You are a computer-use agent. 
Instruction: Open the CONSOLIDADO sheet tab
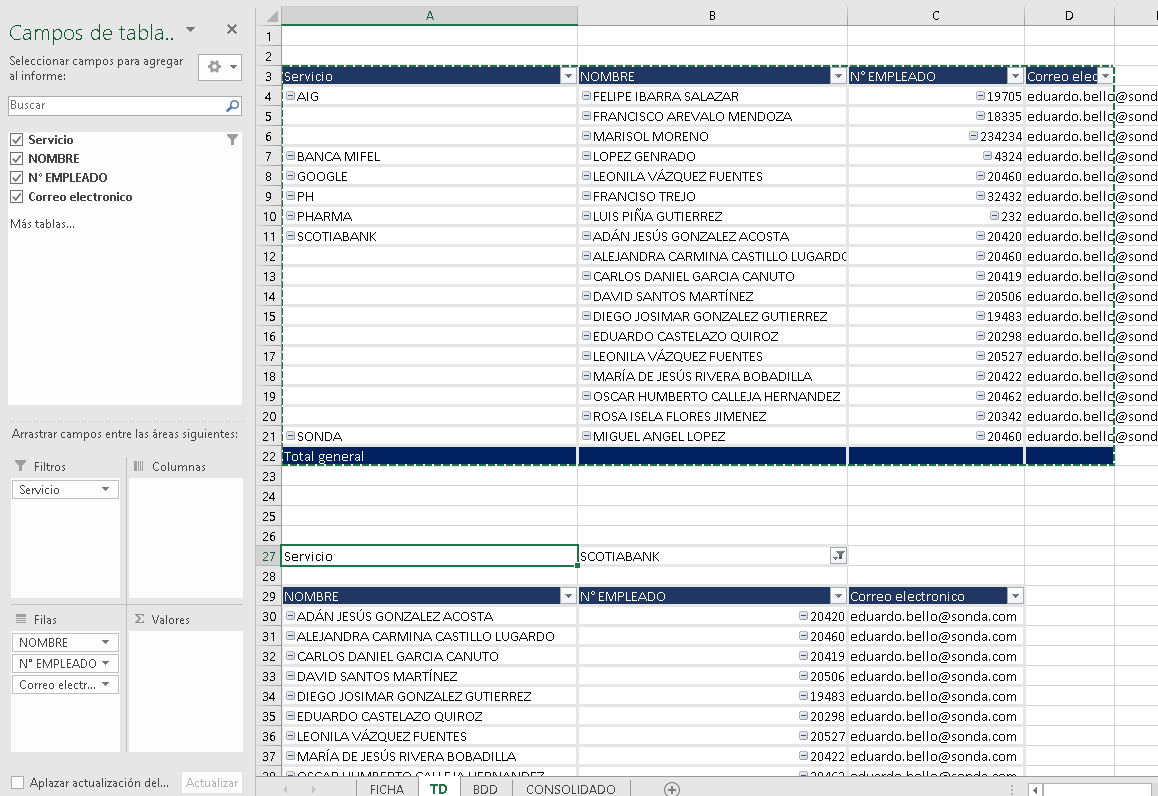tap(570, 789)
